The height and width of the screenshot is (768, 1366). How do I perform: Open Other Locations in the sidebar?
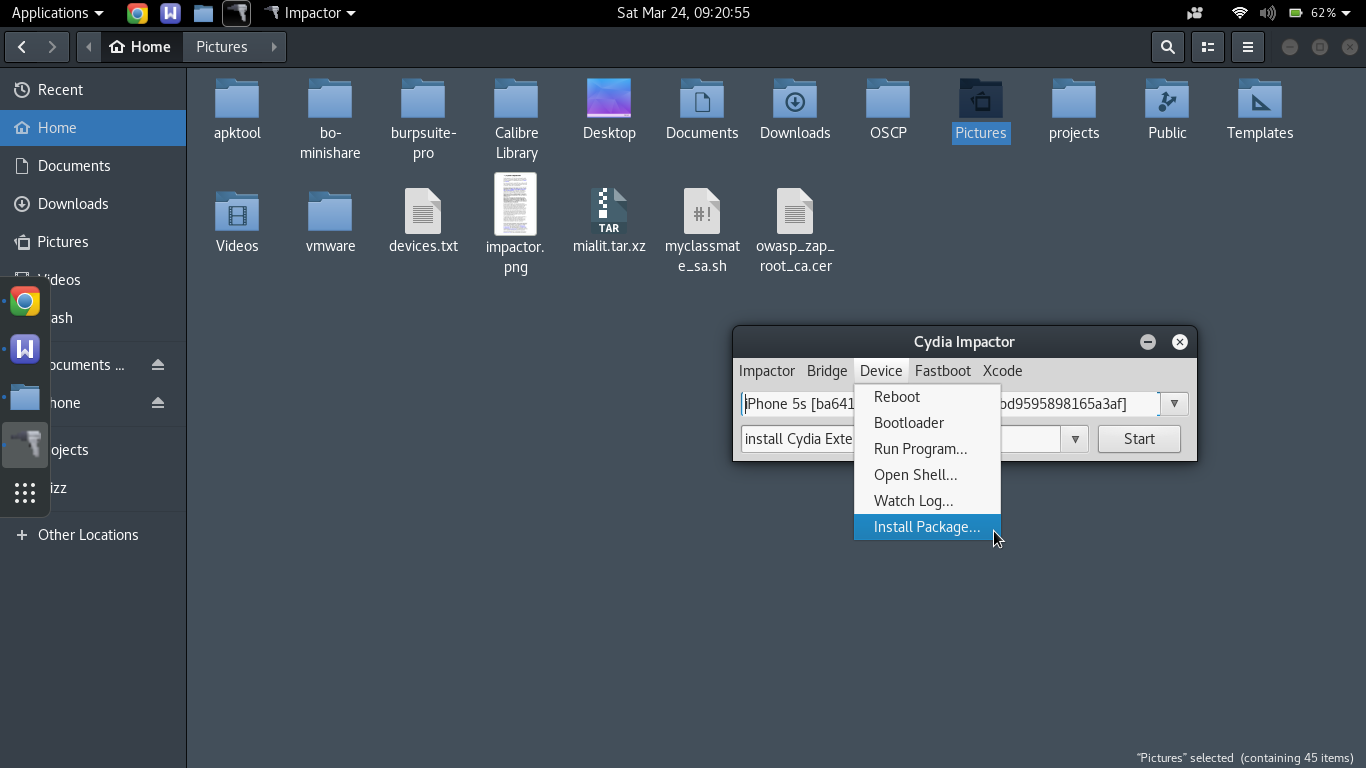click(93, 535)
